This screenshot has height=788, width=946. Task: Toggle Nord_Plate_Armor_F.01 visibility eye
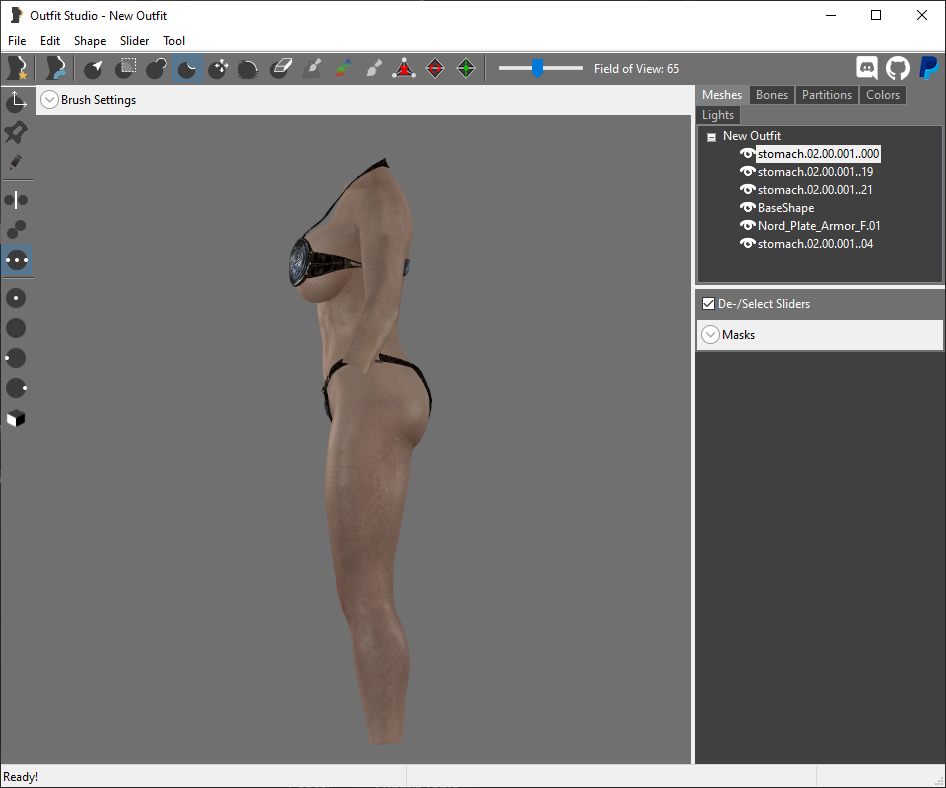(x=748, y=225)
